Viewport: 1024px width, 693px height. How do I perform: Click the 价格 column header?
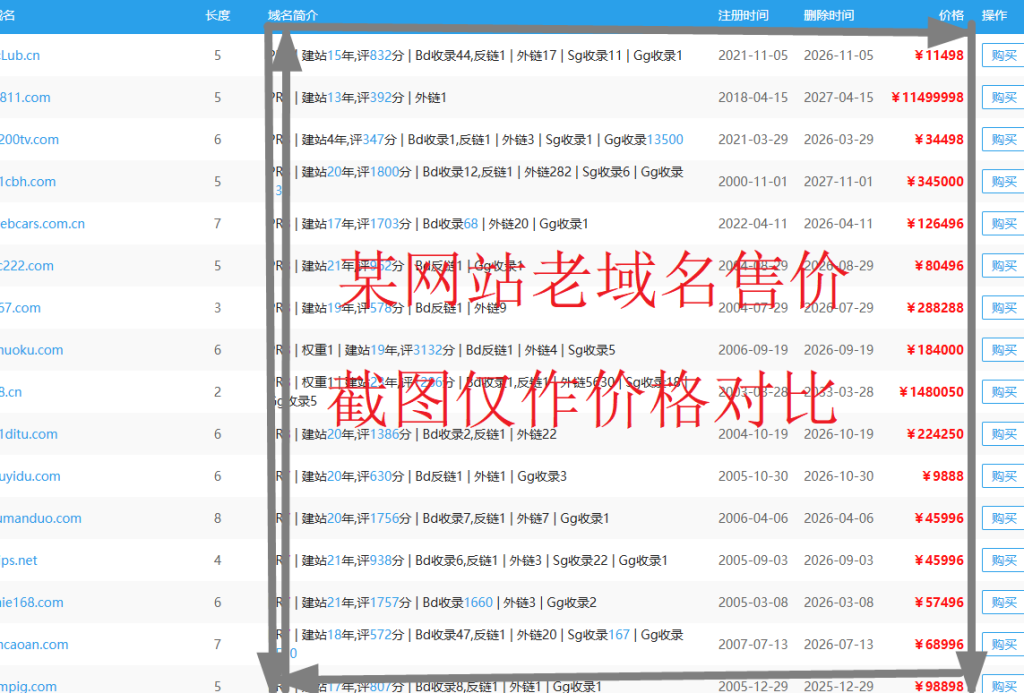(x=951, y=16)
